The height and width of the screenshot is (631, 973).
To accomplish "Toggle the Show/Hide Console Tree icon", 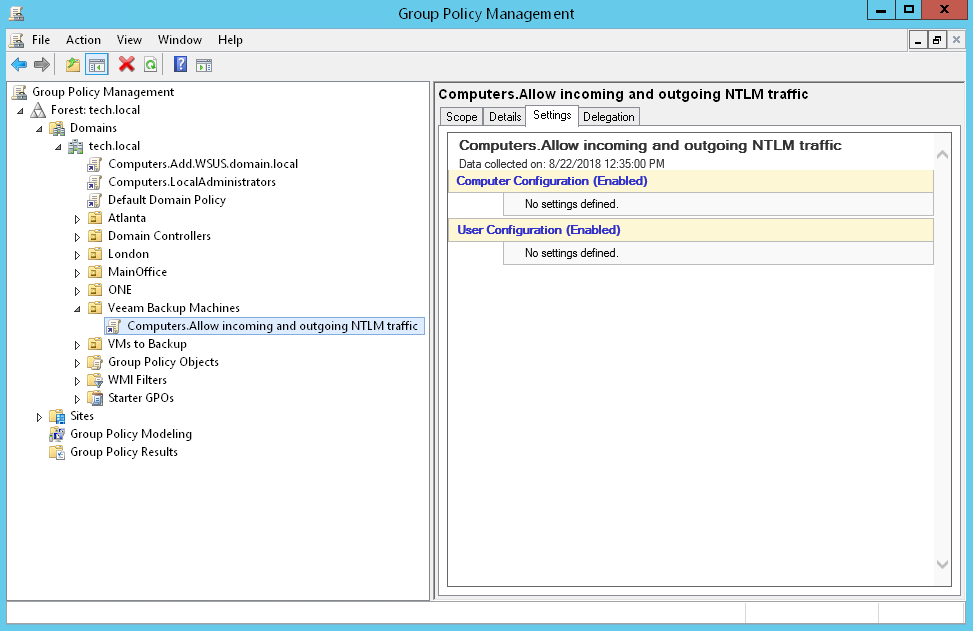I will pos(97,65).
